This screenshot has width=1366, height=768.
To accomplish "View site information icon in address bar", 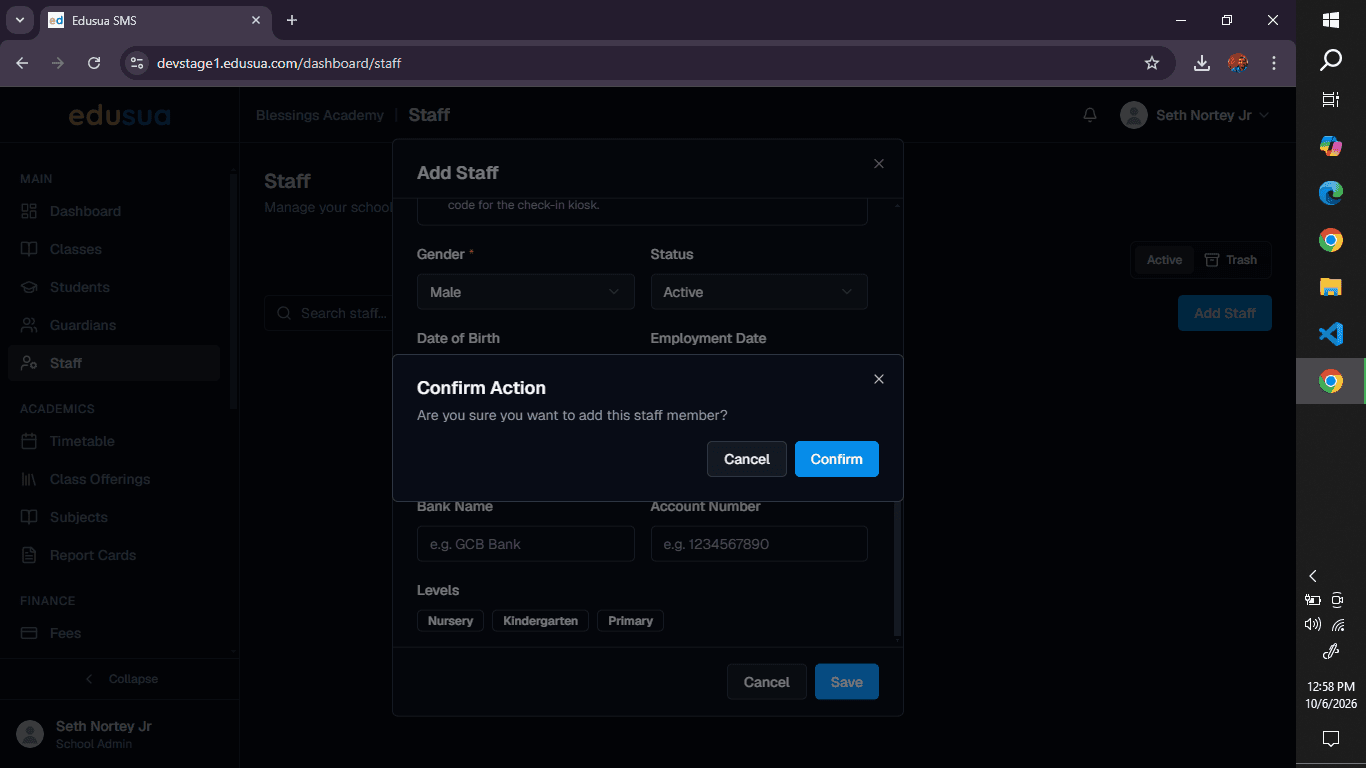I will [138, 63].
